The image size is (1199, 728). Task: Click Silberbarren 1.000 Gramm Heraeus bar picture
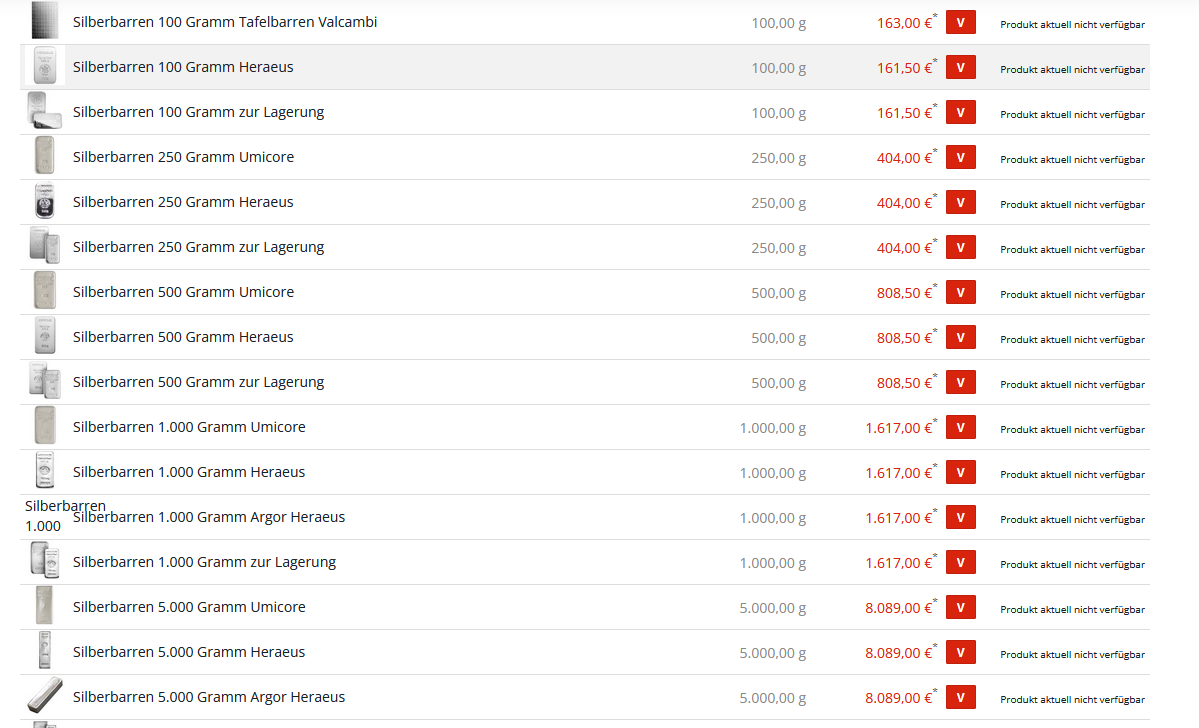pyautogui.click(x=45, y=471)
